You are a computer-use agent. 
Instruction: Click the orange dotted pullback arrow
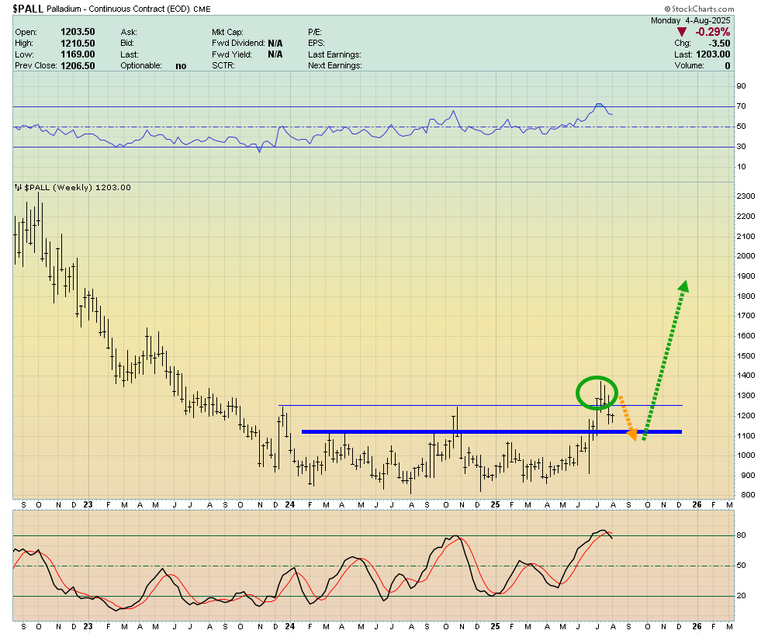[x=627, y=418]
